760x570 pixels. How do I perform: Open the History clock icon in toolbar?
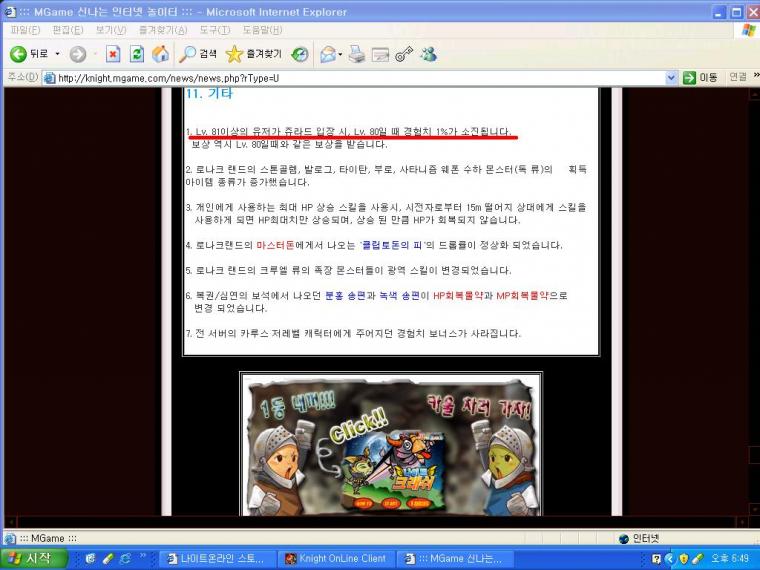[300, 54]
